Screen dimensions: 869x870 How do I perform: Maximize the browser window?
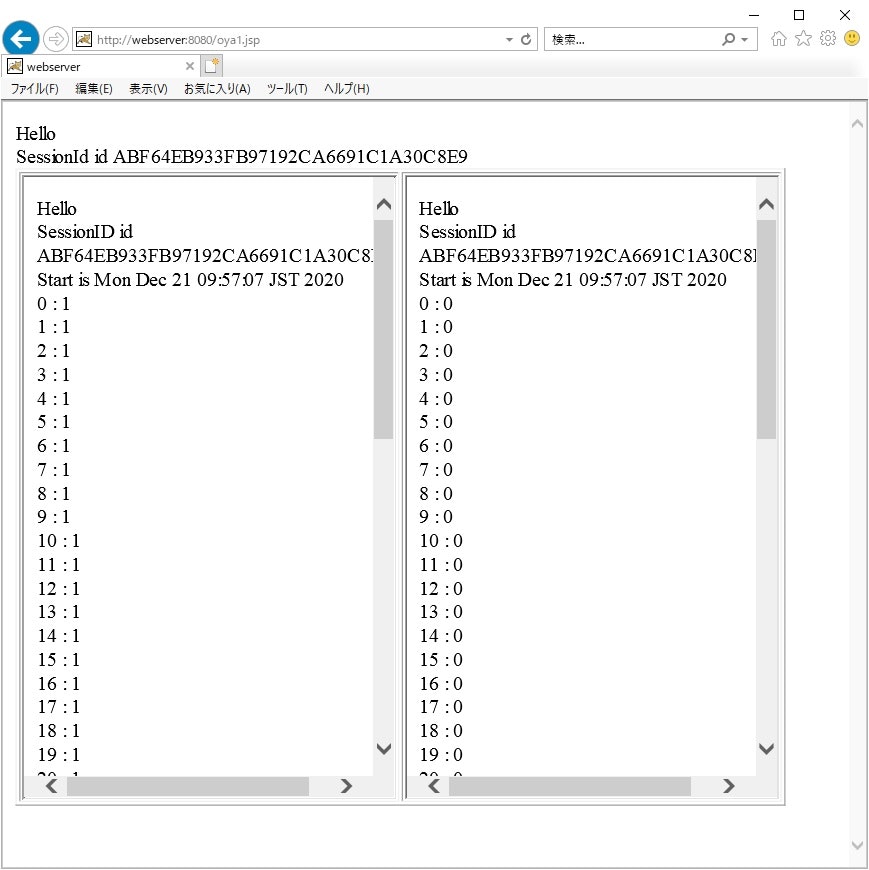coord(799,15)
